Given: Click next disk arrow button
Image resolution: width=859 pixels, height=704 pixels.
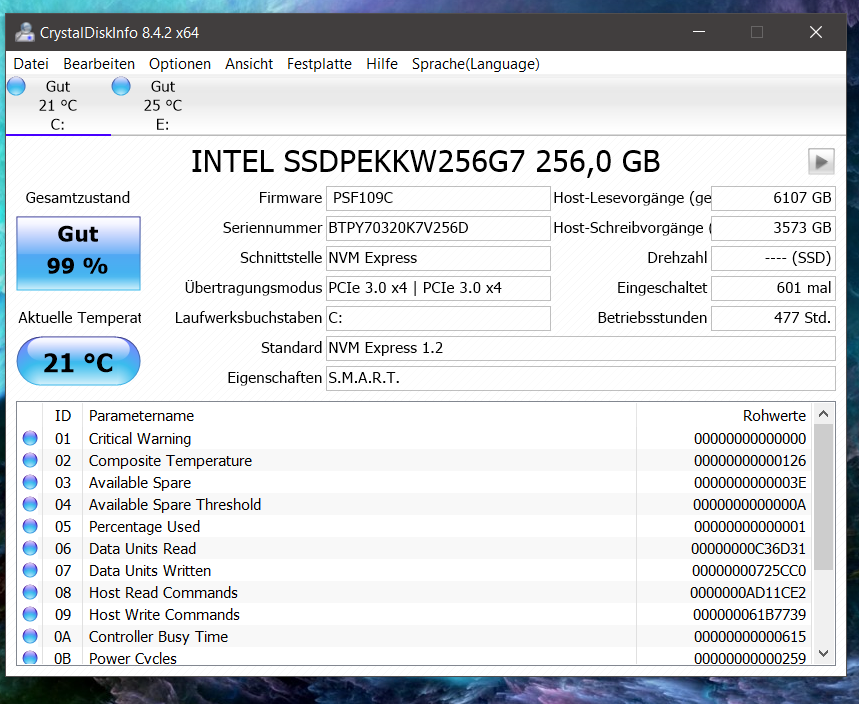Looking at the screenshot, I should click(x=821, y=162).
